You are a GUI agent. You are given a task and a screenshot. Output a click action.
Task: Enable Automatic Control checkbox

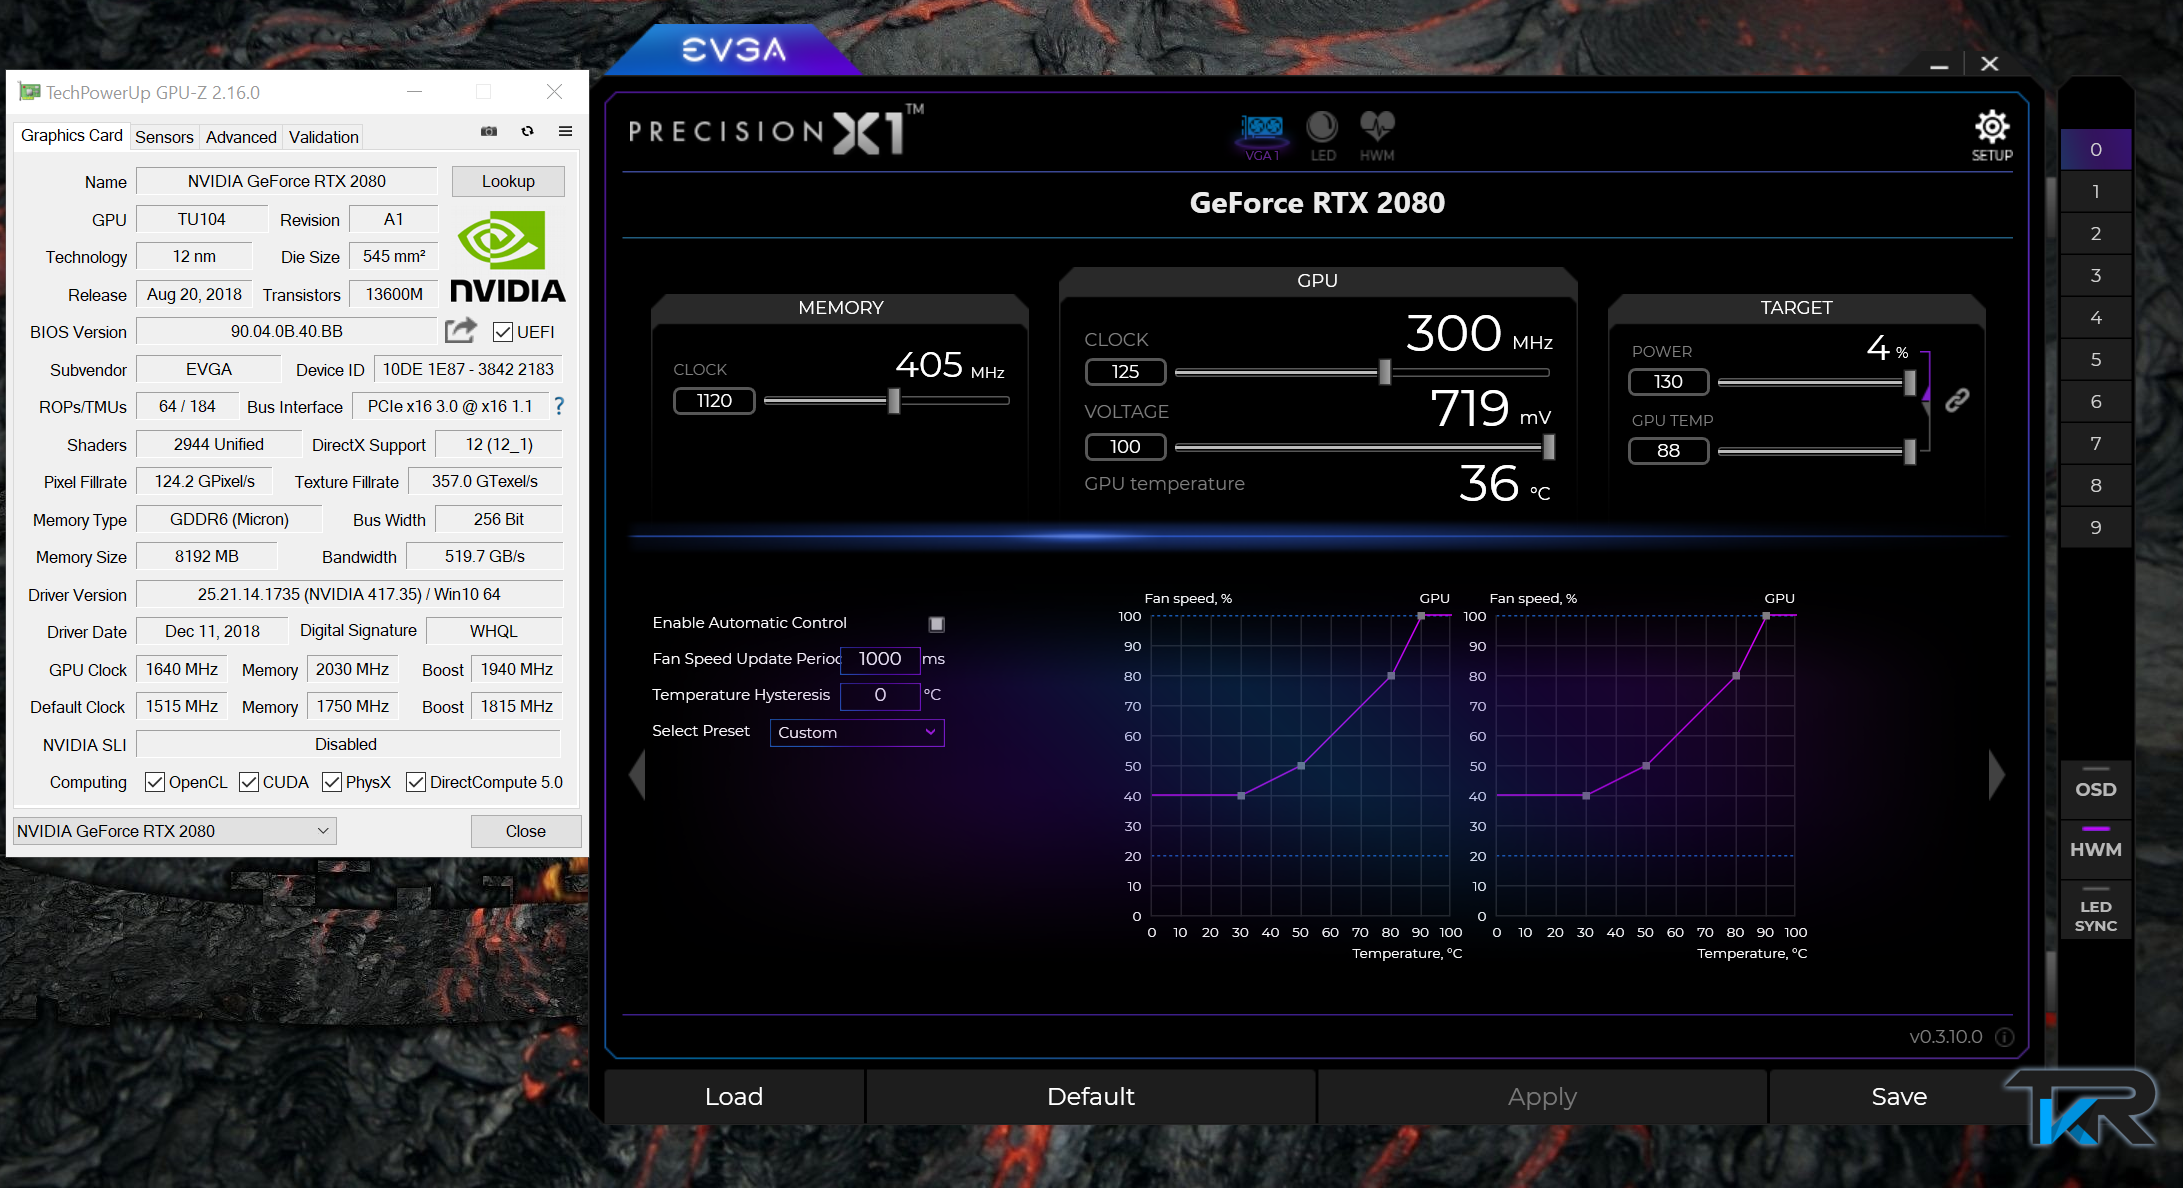pyautogui.click(x=937, y=624)
